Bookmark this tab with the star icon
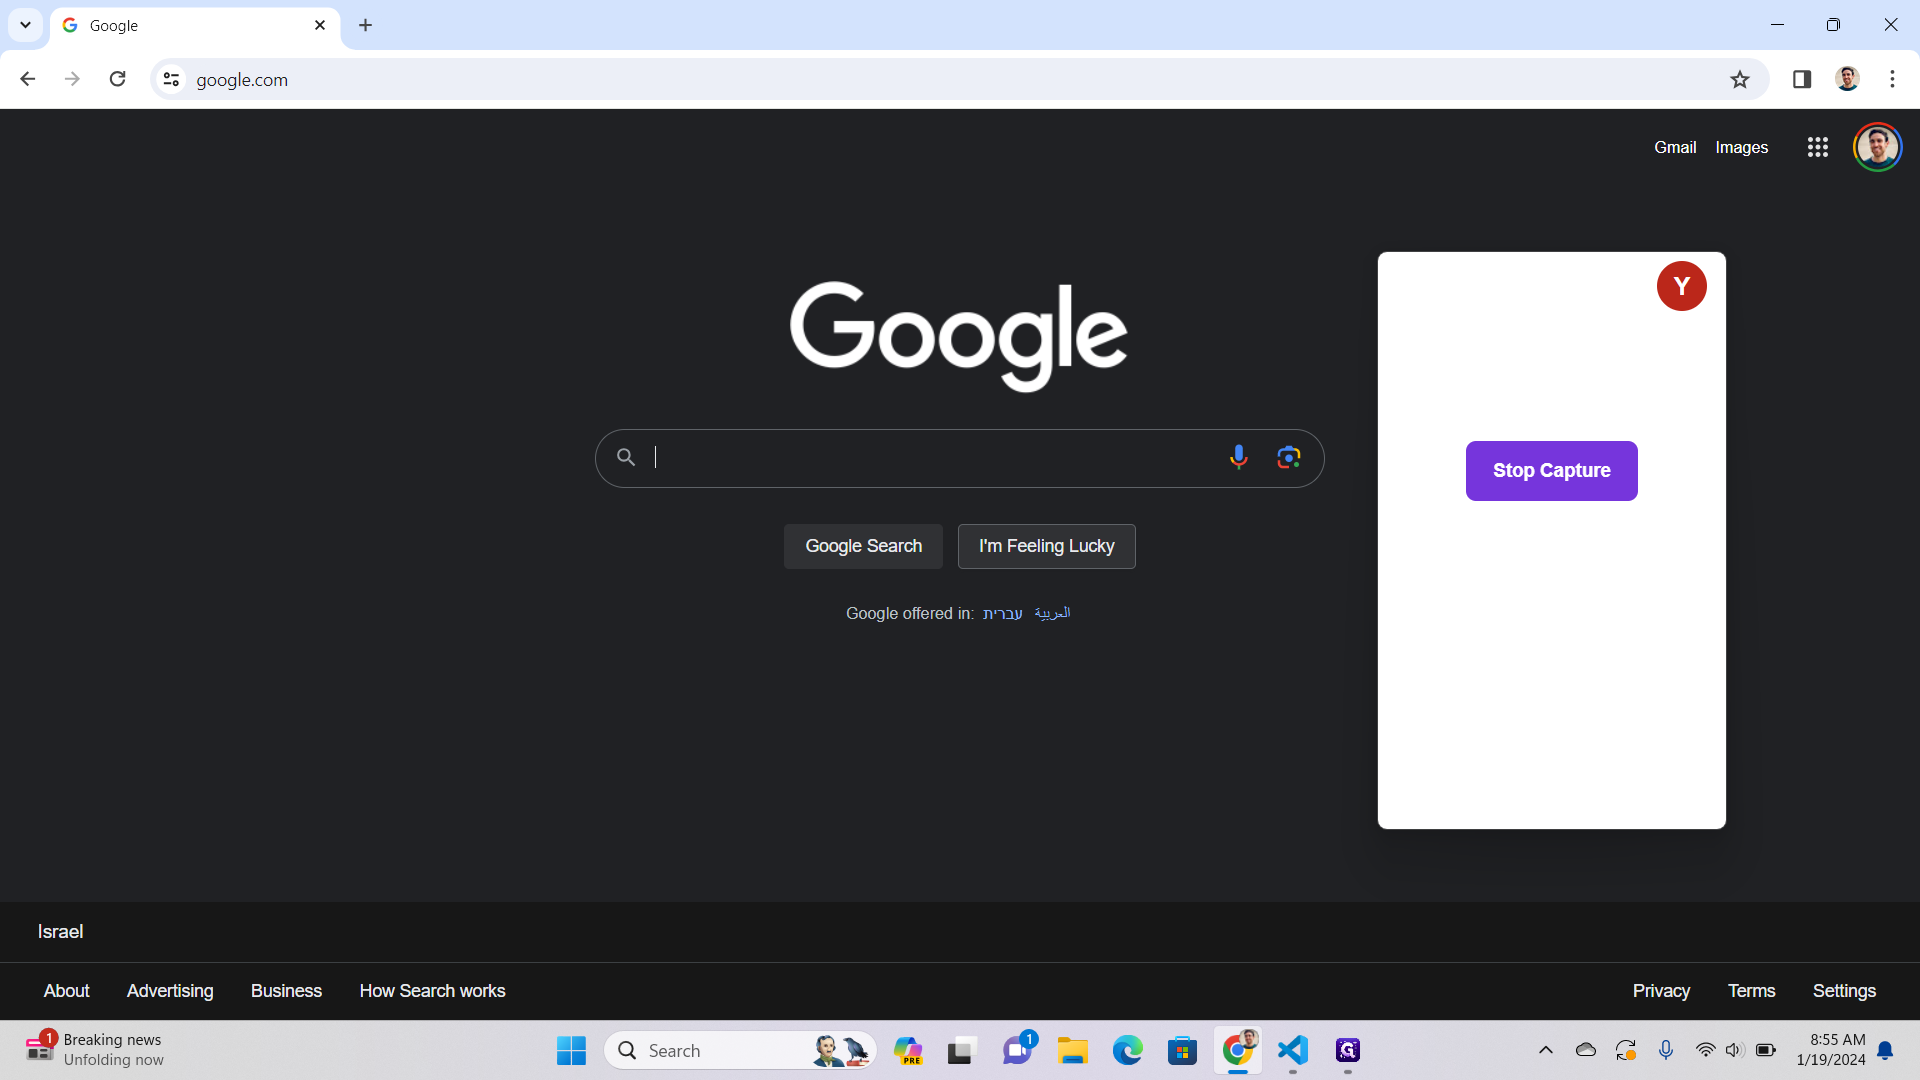 (1740, 79)
